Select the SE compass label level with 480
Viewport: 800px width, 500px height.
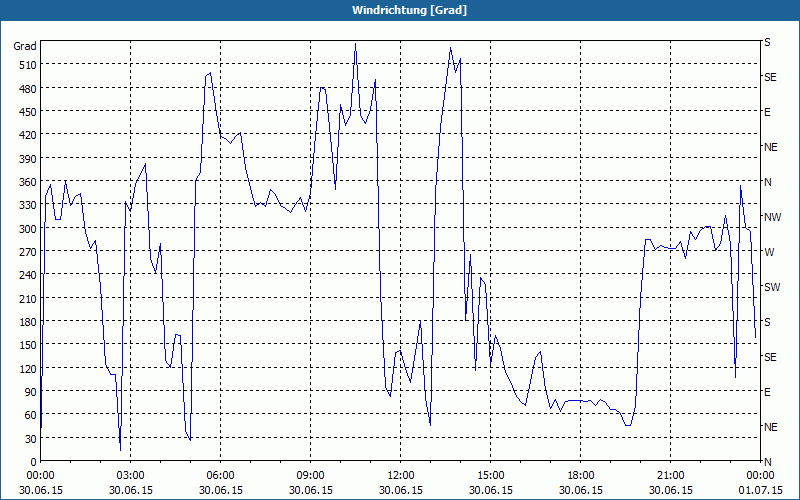[x=770, y=77]
